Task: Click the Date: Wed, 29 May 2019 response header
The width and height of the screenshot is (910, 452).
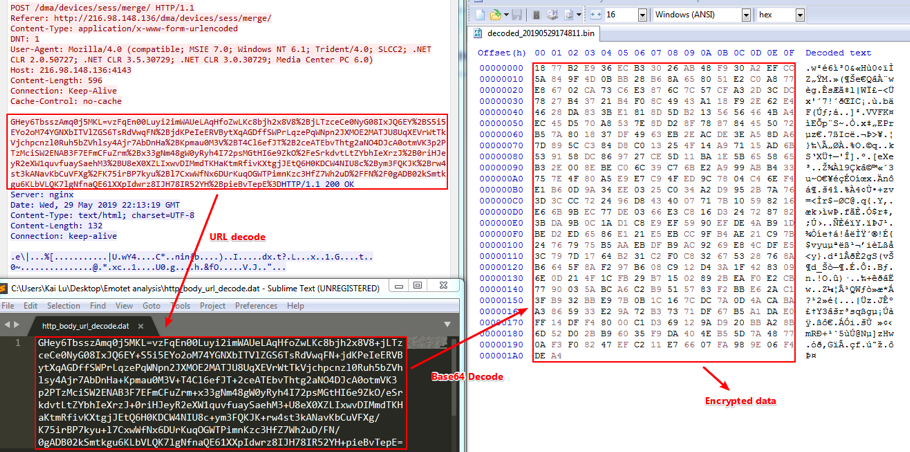Action: pos(95,205)
